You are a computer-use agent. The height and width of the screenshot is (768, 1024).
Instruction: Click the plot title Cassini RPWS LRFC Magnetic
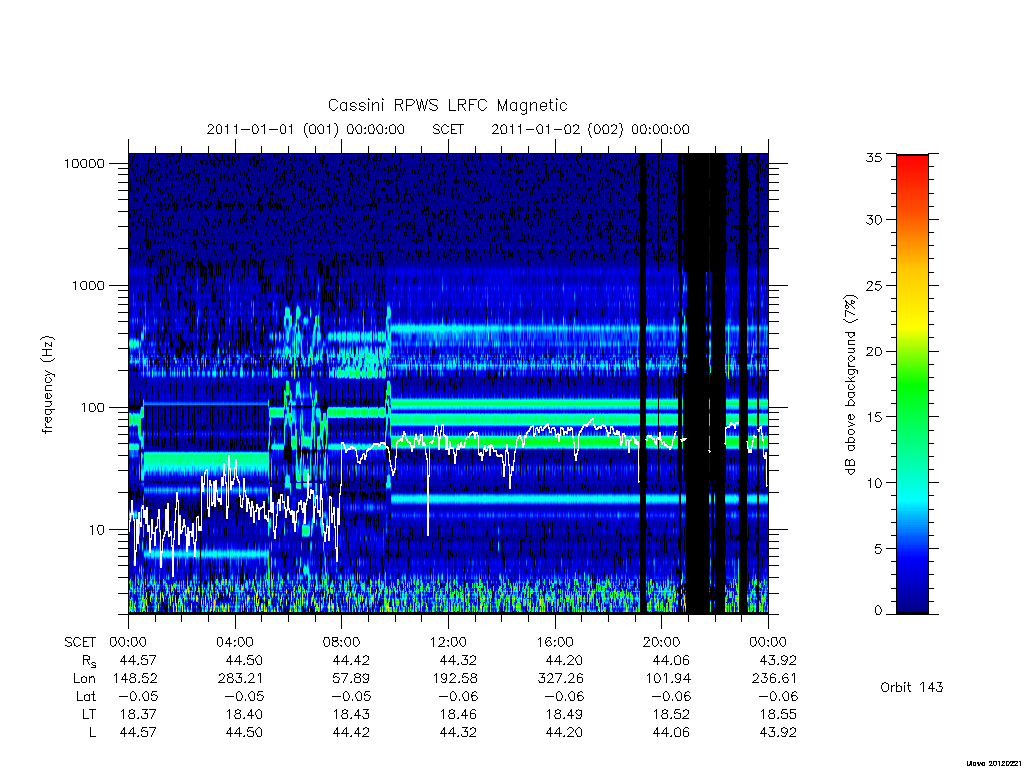447,105
